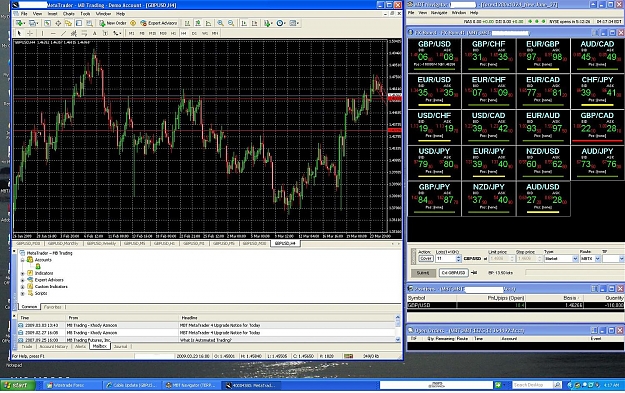The height and width of the screenshot is (393, 625).
Task: Open the indicators list dropdown
Action: click(267, 23)
